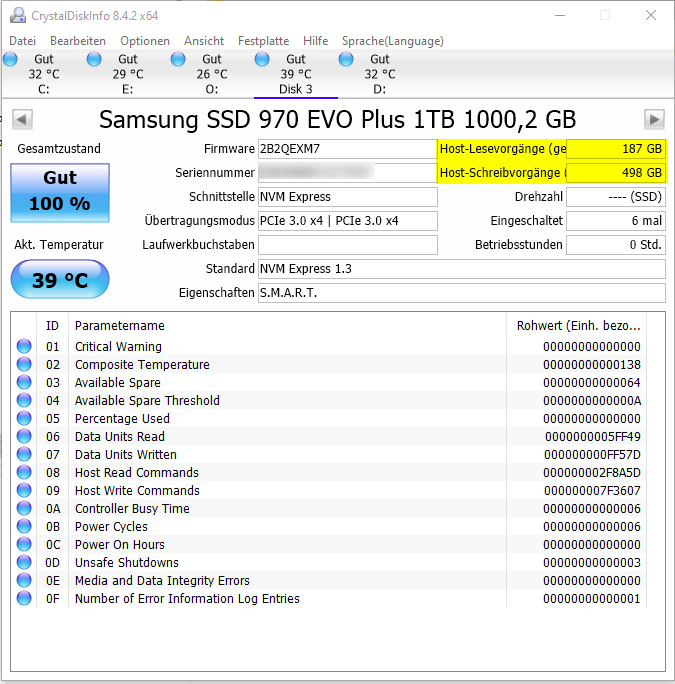Click the Schnittstelle field NVM Express
This screenshot has width=675, height=684.
(x=347, y=197)
